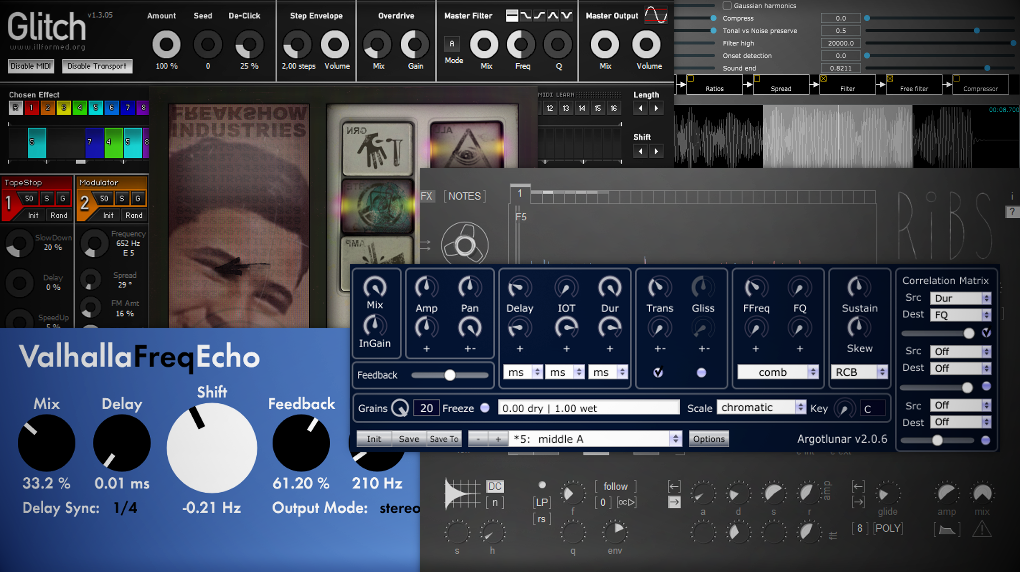Click the GRN hand button in Freakshow Industries

coord(378,148)
